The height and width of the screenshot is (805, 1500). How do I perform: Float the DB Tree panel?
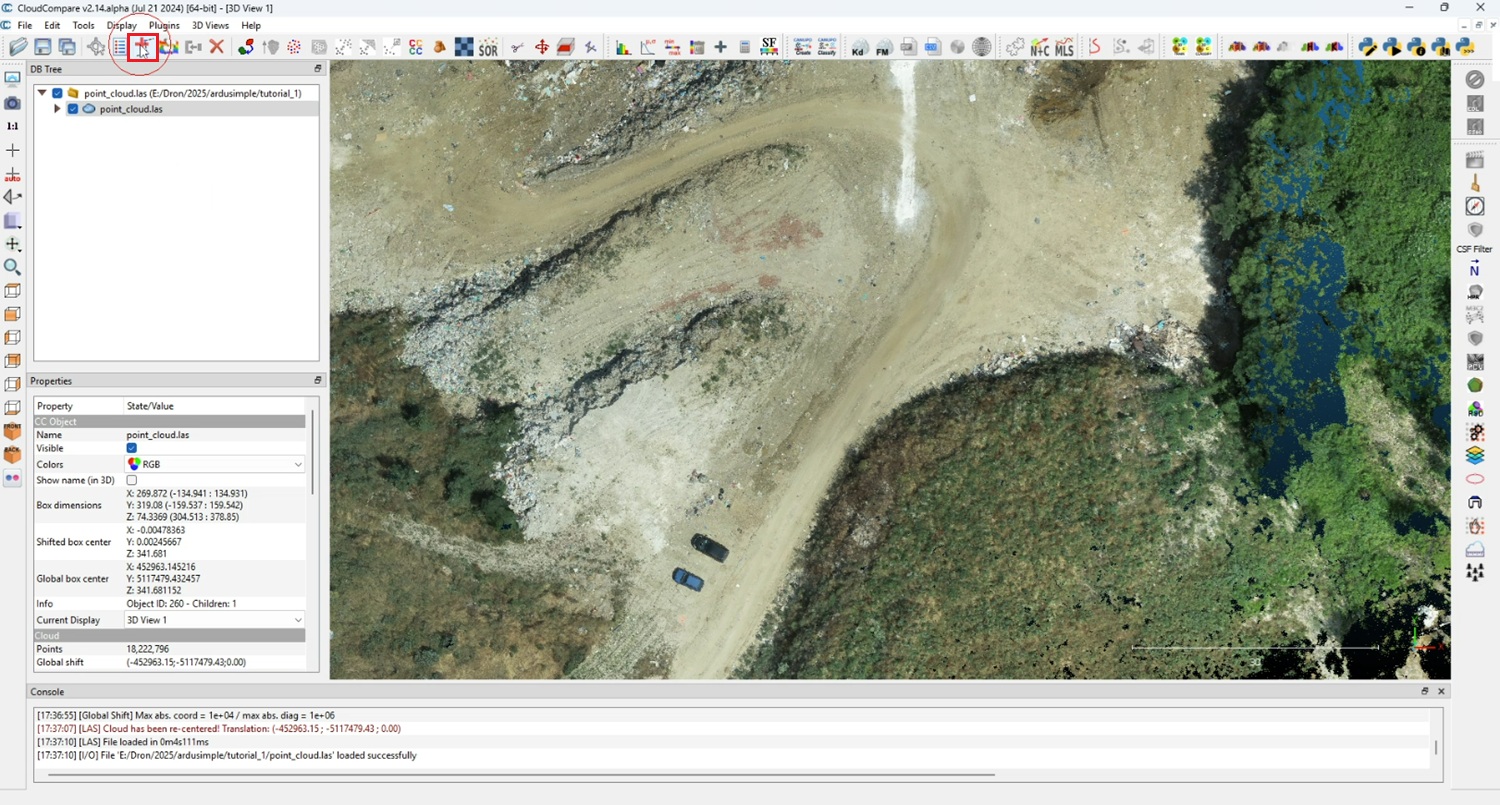318,69
